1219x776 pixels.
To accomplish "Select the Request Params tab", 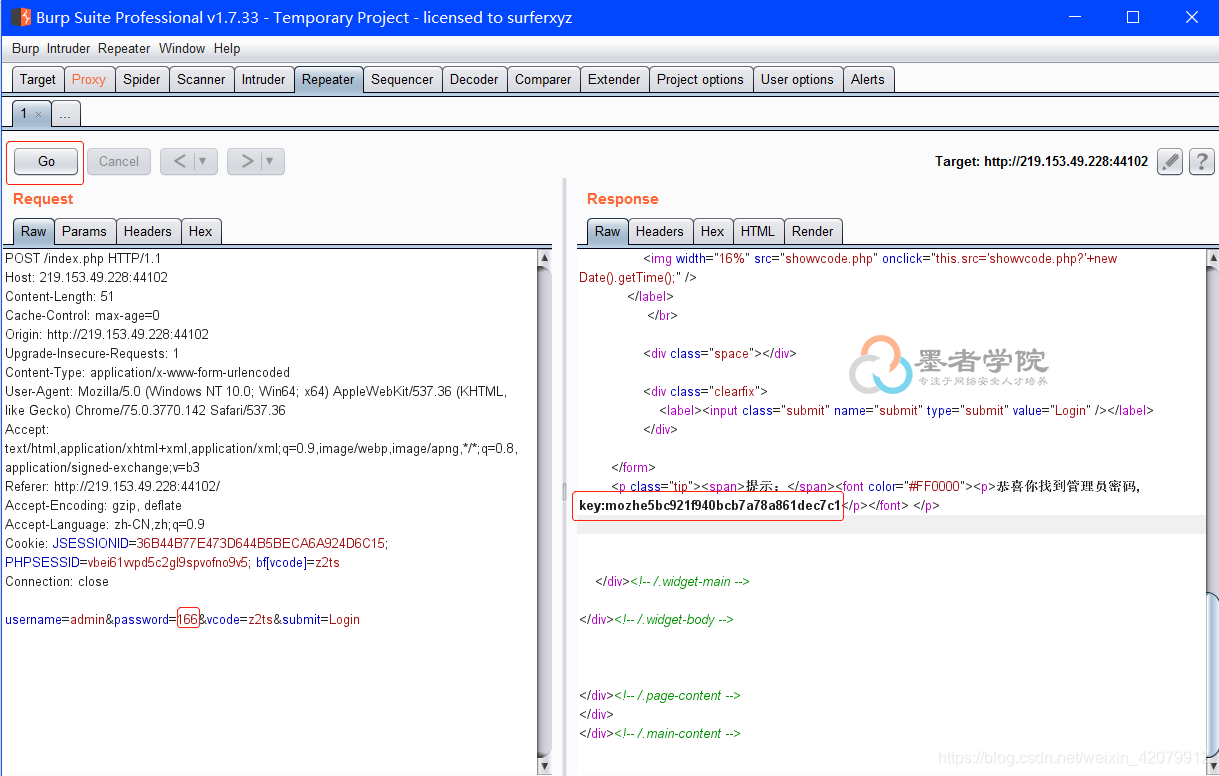I will (84, 231).
